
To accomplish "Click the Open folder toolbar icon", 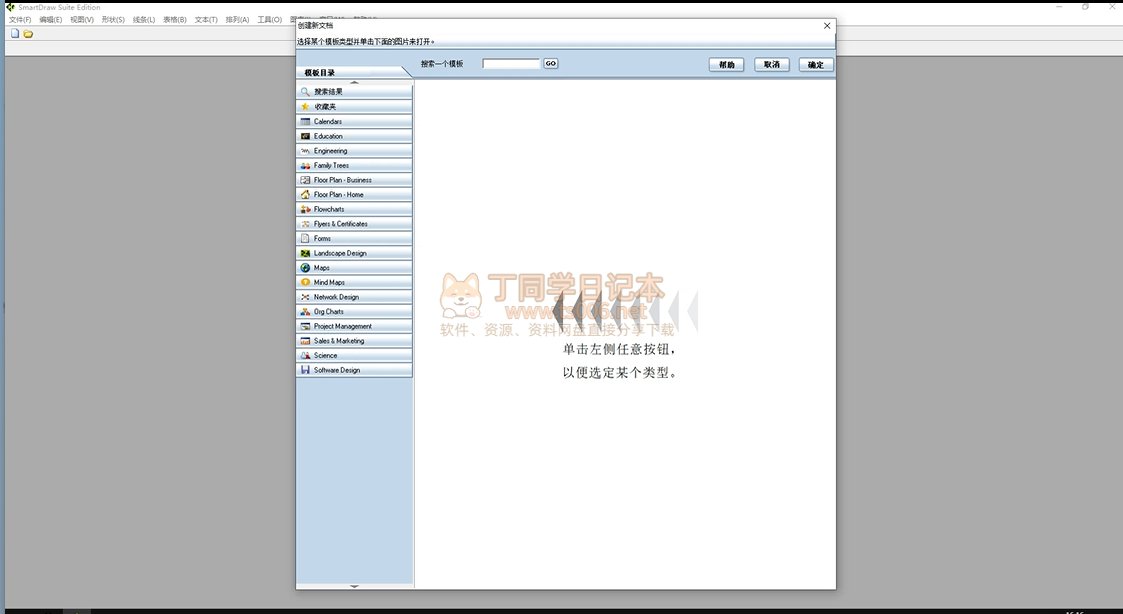I will tap(28, 34).
